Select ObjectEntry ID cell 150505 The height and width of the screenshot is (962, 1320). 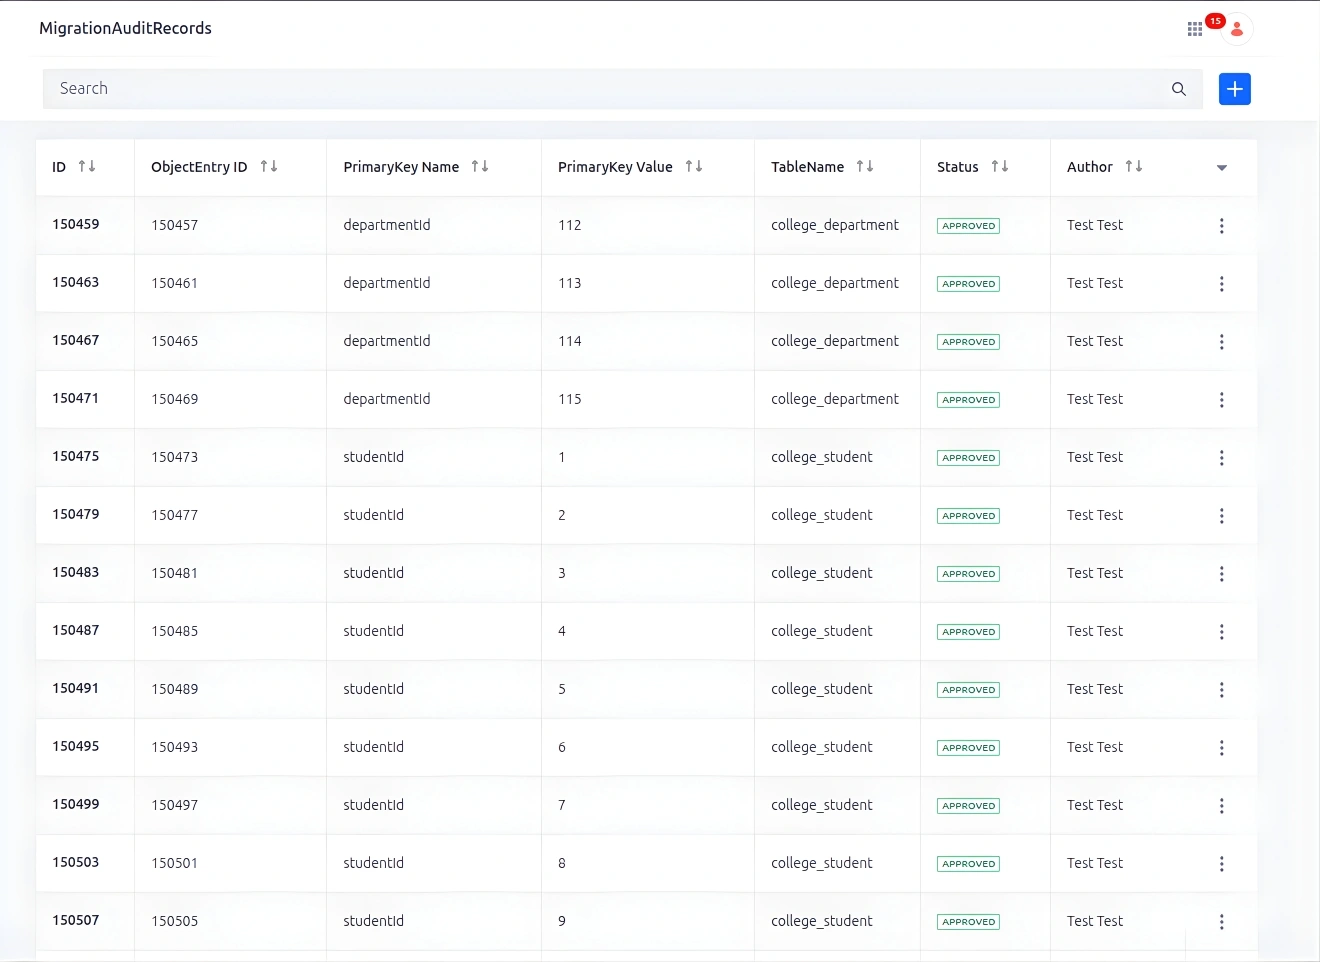point(175,921)
